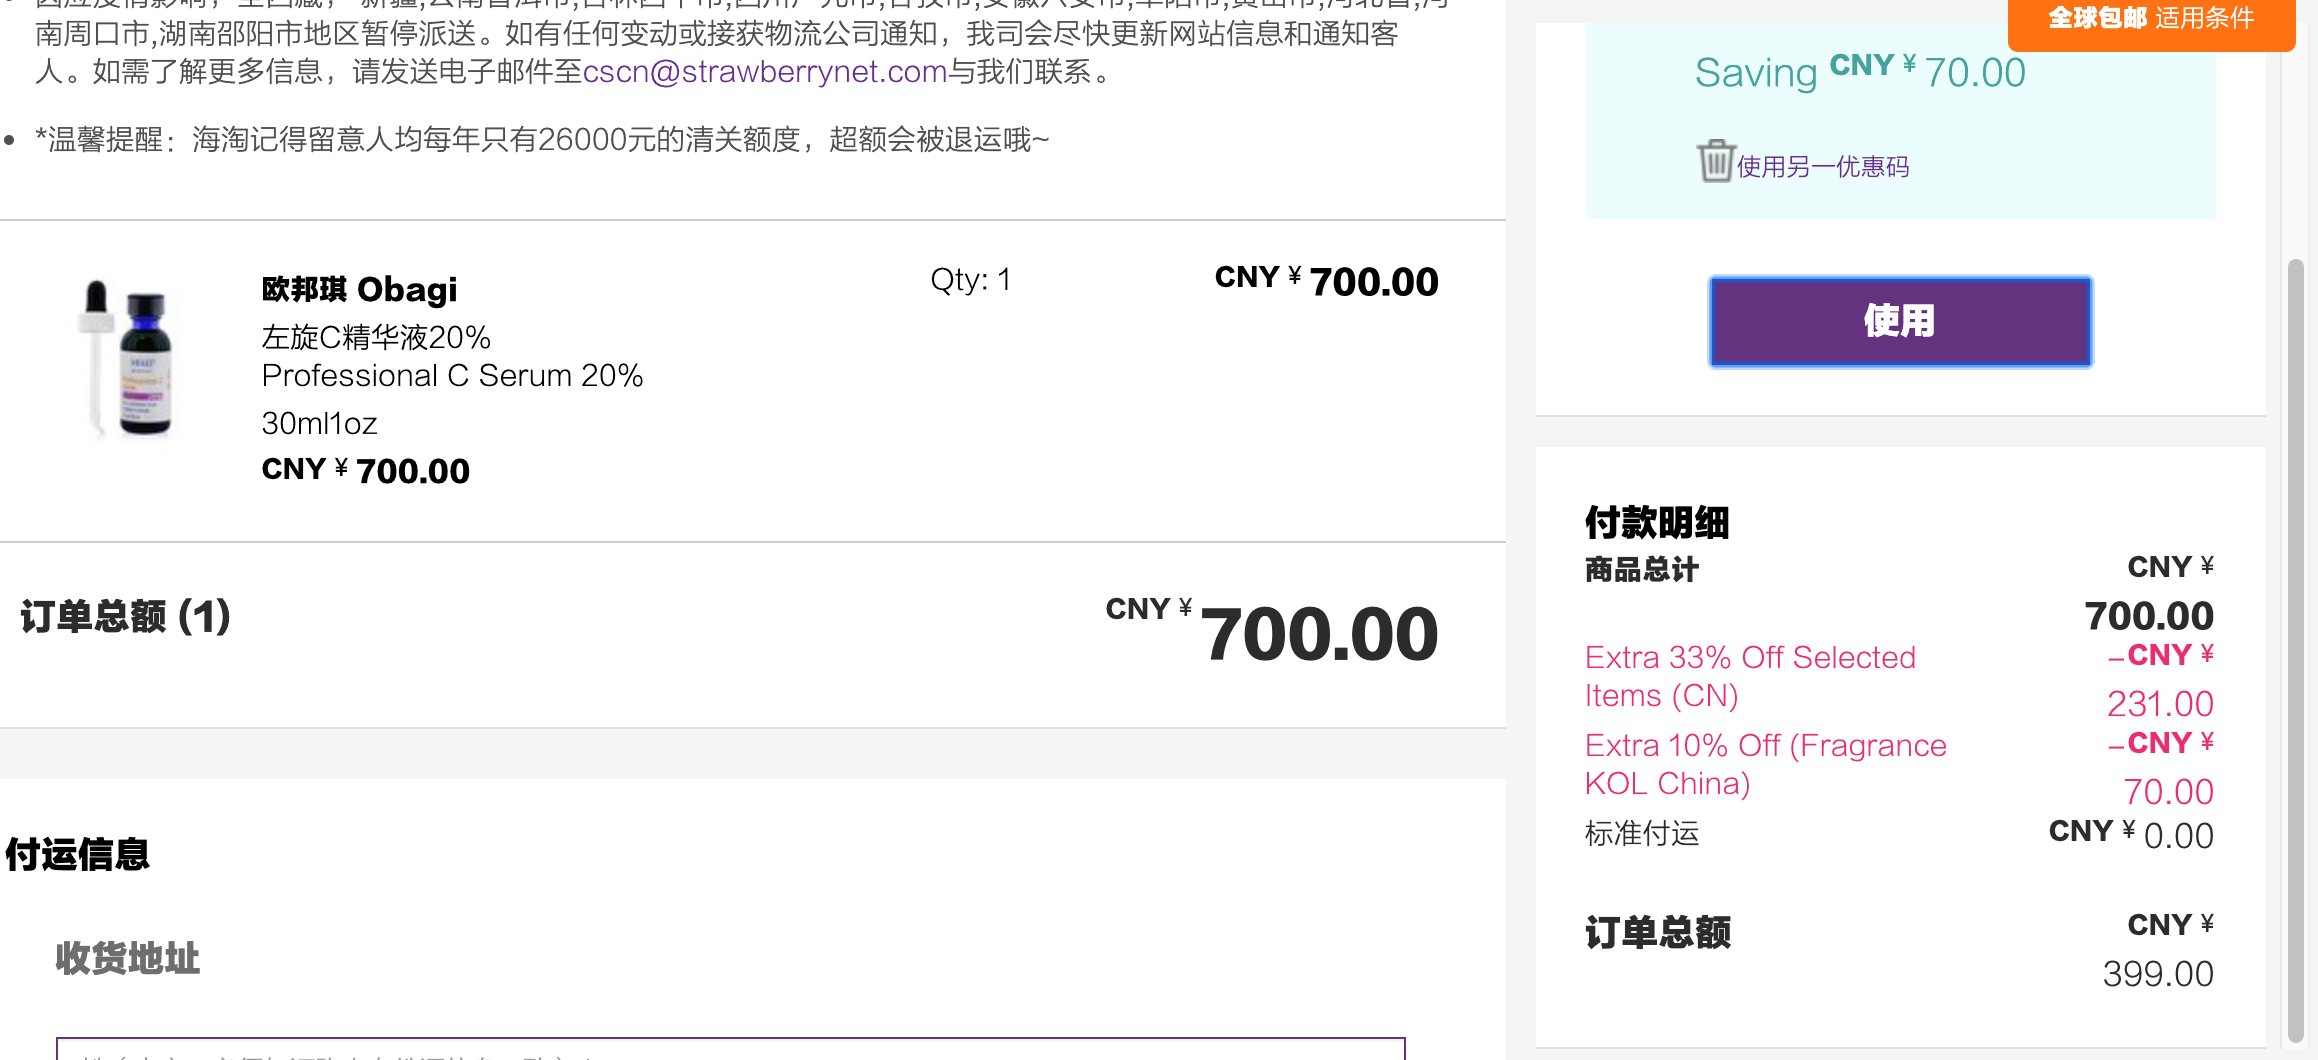Click the 付款明细 heading
The image size is (2318, 1060).
1657,523
